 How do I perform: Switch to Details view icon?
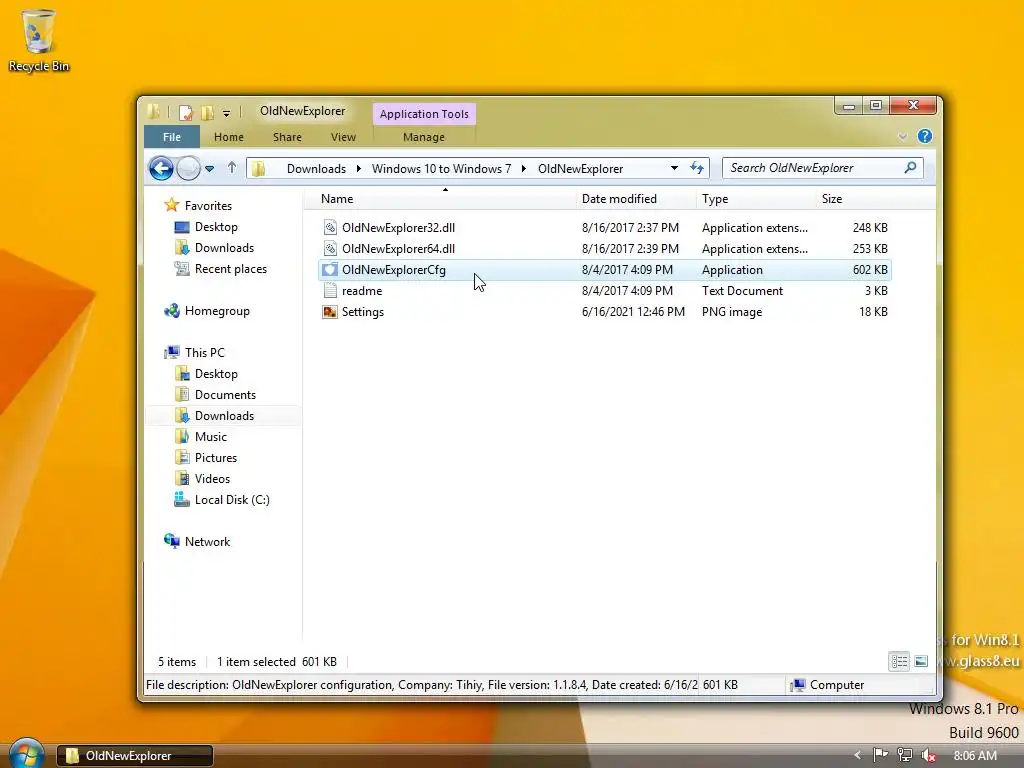(899, 662)
